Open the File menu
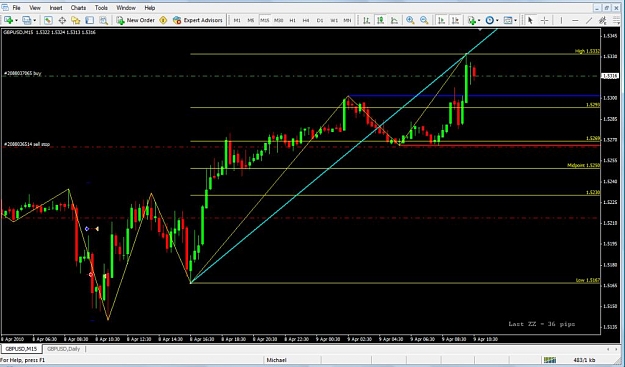Screen dimensions: 625x367 pyautogui.click(x=16, y=8)
